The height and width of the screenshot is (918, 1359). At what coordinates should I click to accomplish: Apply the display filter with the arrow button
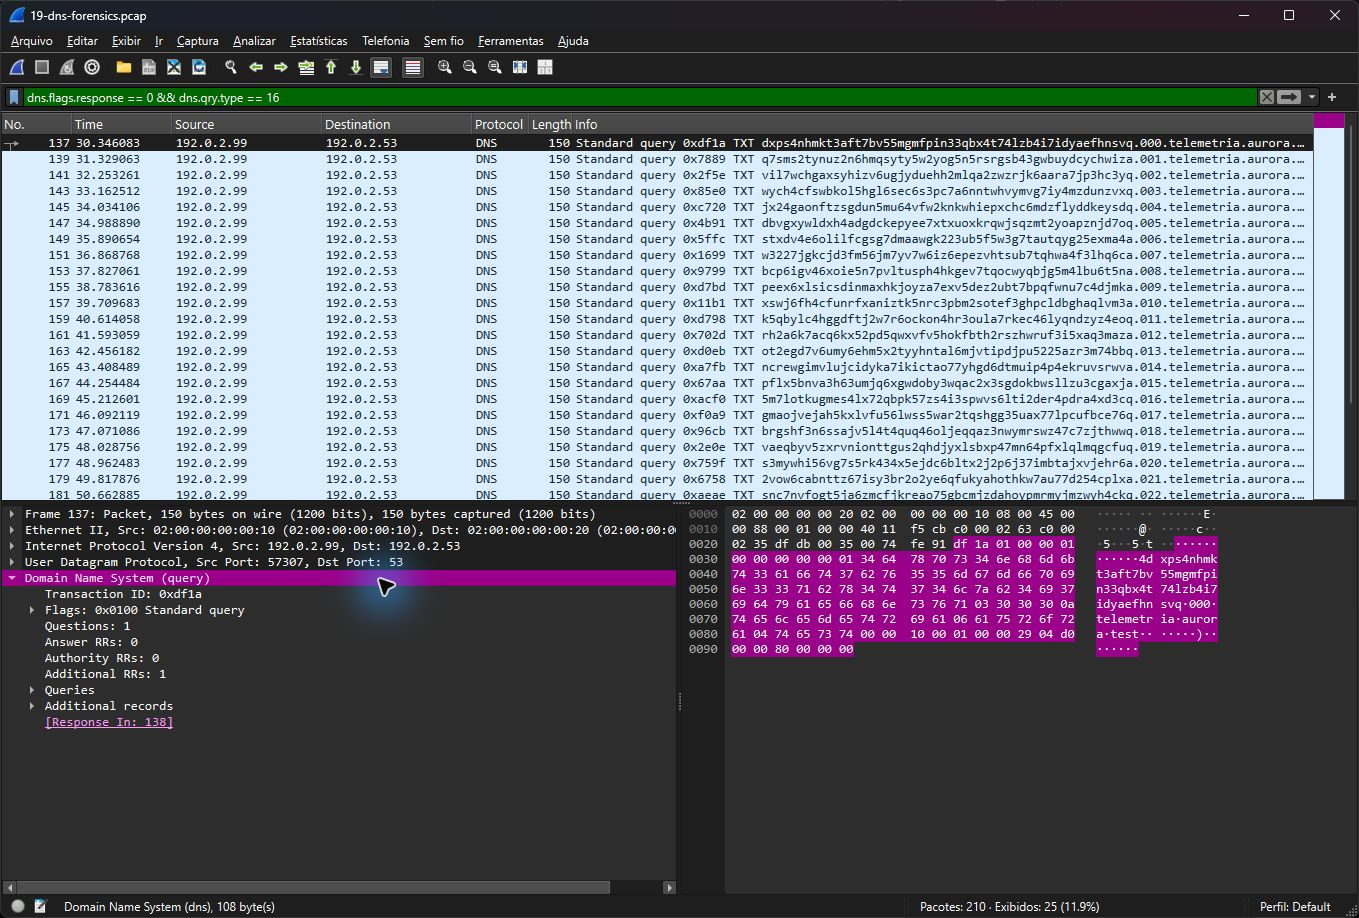1289,97
